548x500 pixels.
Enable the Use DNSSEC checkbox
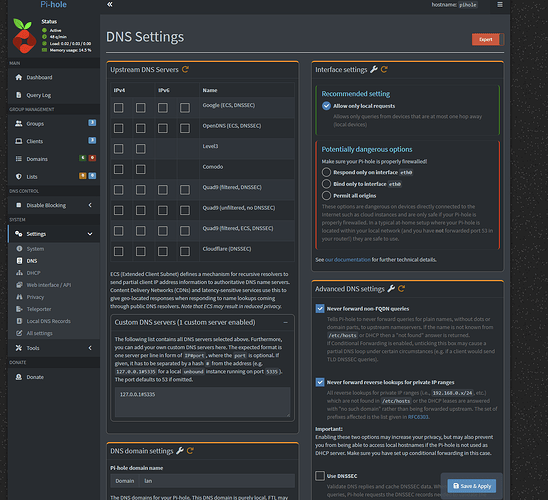(320, 476)
